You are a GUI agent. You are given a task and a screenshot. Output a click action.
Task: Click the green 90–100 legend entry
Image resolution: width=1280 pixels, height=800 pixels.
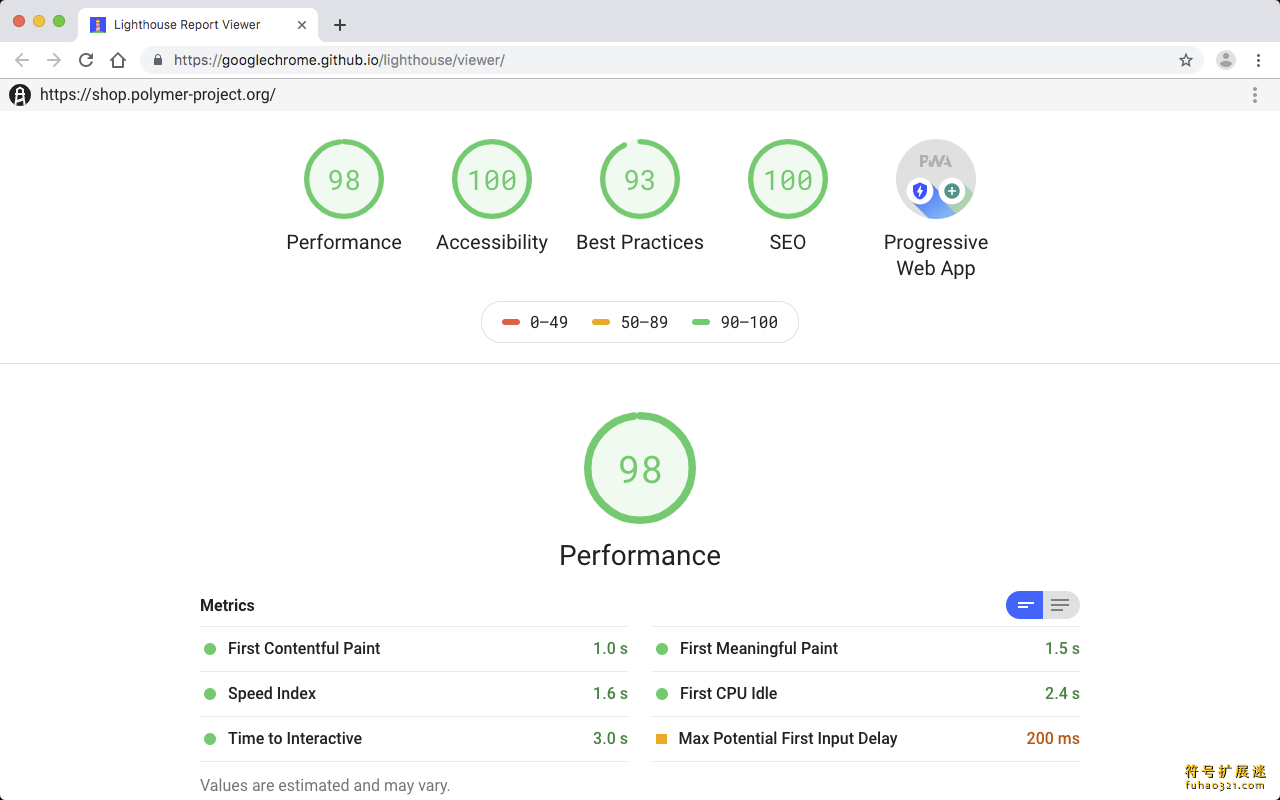click(x=735, y=322)
